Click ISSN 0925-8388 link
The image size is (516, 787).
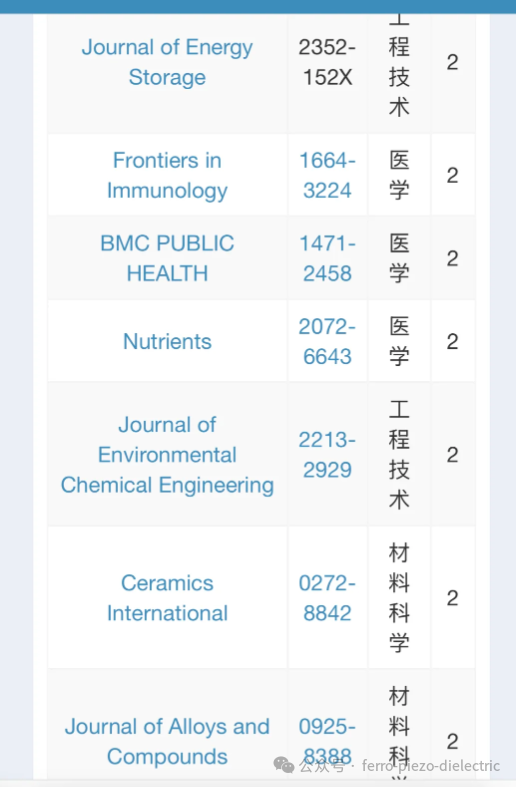[x=327, y=741]
